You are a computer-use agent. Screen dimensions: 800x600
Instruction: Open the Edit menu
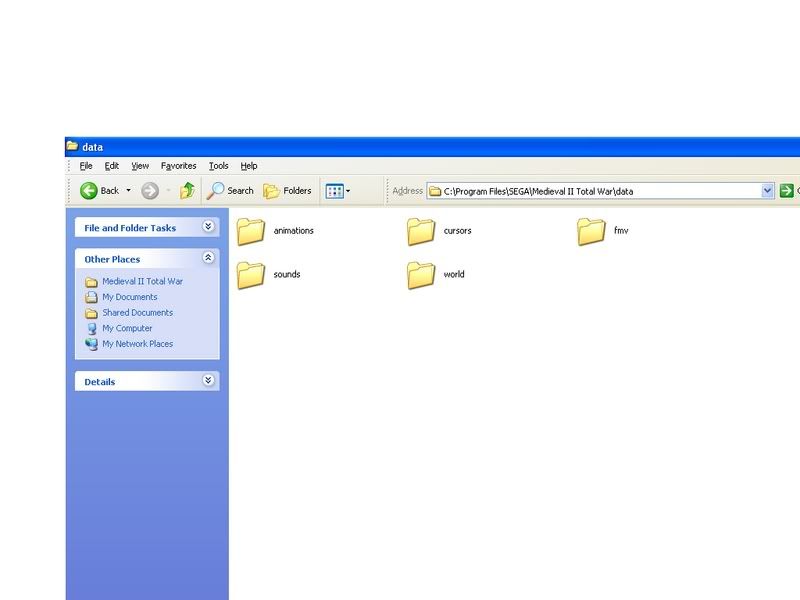pyautogui.click(x=112, y=165)
